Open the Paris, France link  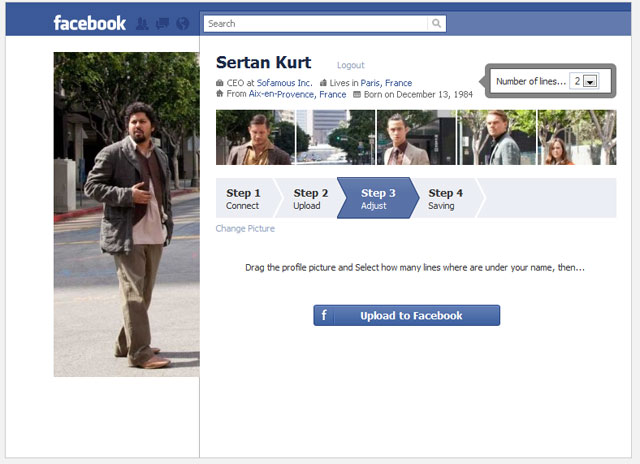coord(386,83)
